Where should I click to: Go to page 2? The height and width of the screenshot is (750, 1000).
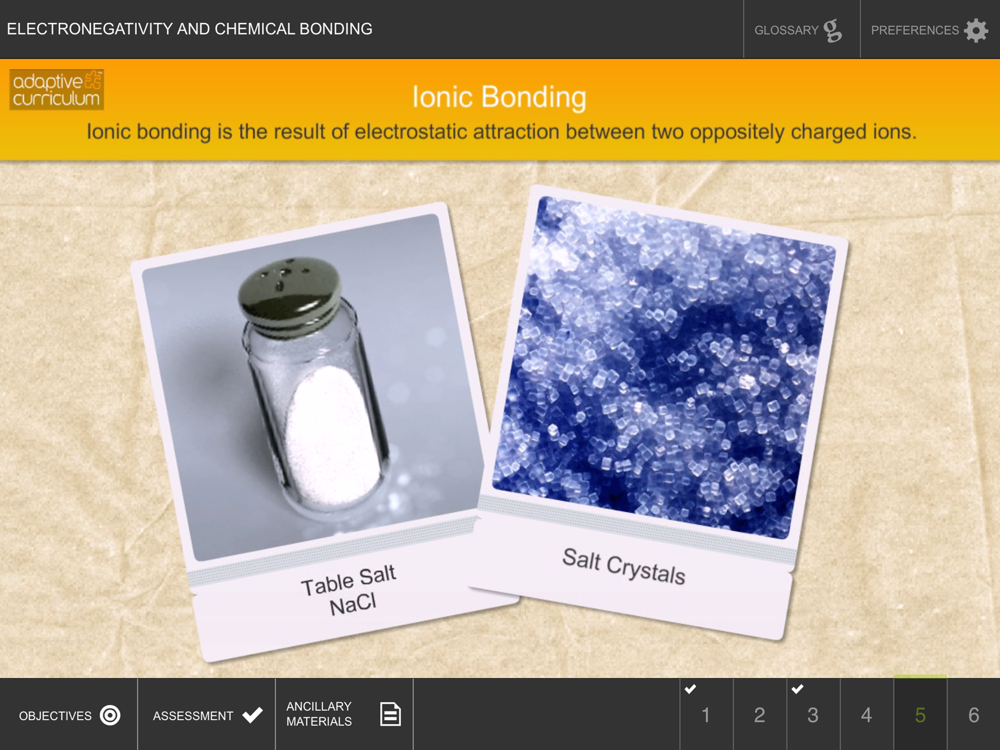click(x=760, y=714)
